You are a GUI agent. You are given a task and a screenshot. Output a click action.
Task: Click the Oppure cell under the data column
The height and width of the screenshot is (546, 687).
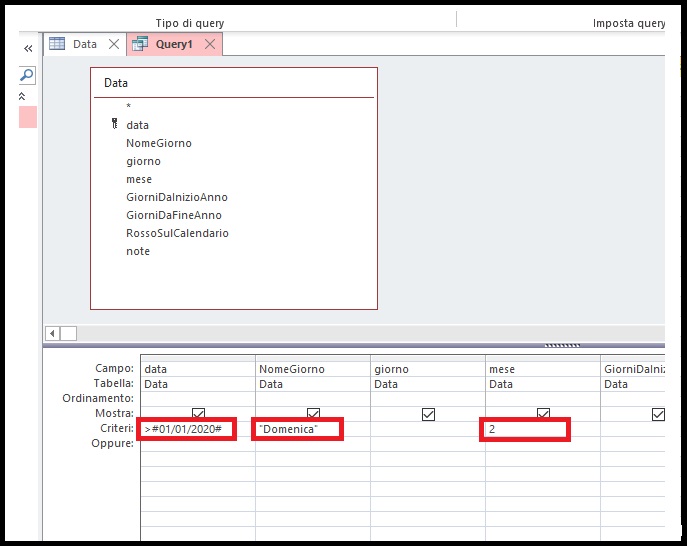click(x=198, y=444)
